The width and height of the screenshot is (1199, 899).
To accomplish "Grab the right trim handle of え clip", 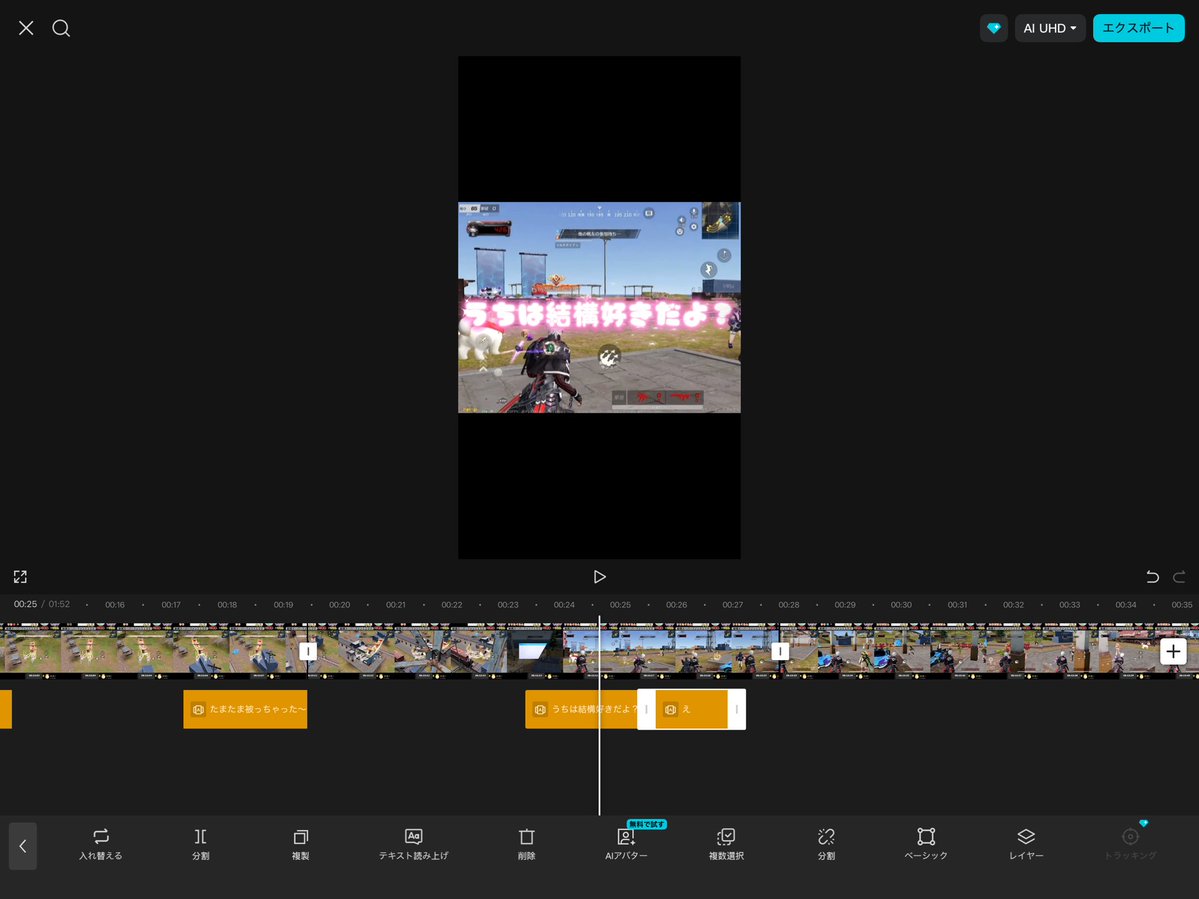I will 737,709.
